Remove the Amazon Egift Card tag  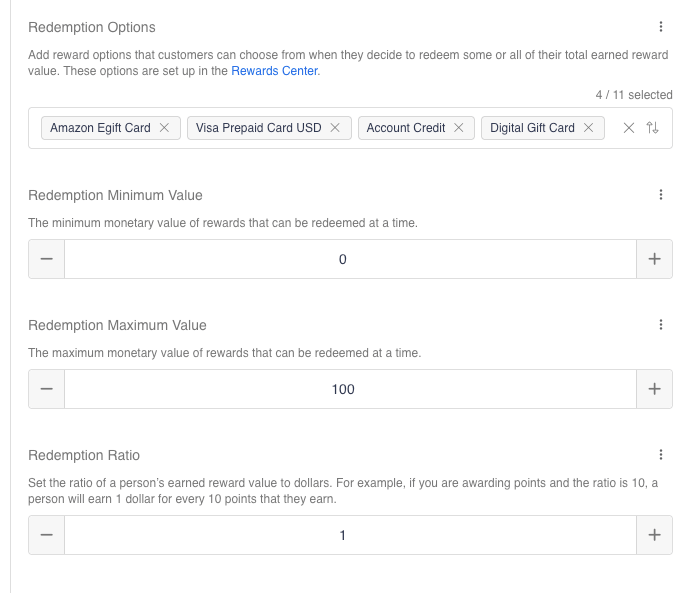[x=164, y=128]
